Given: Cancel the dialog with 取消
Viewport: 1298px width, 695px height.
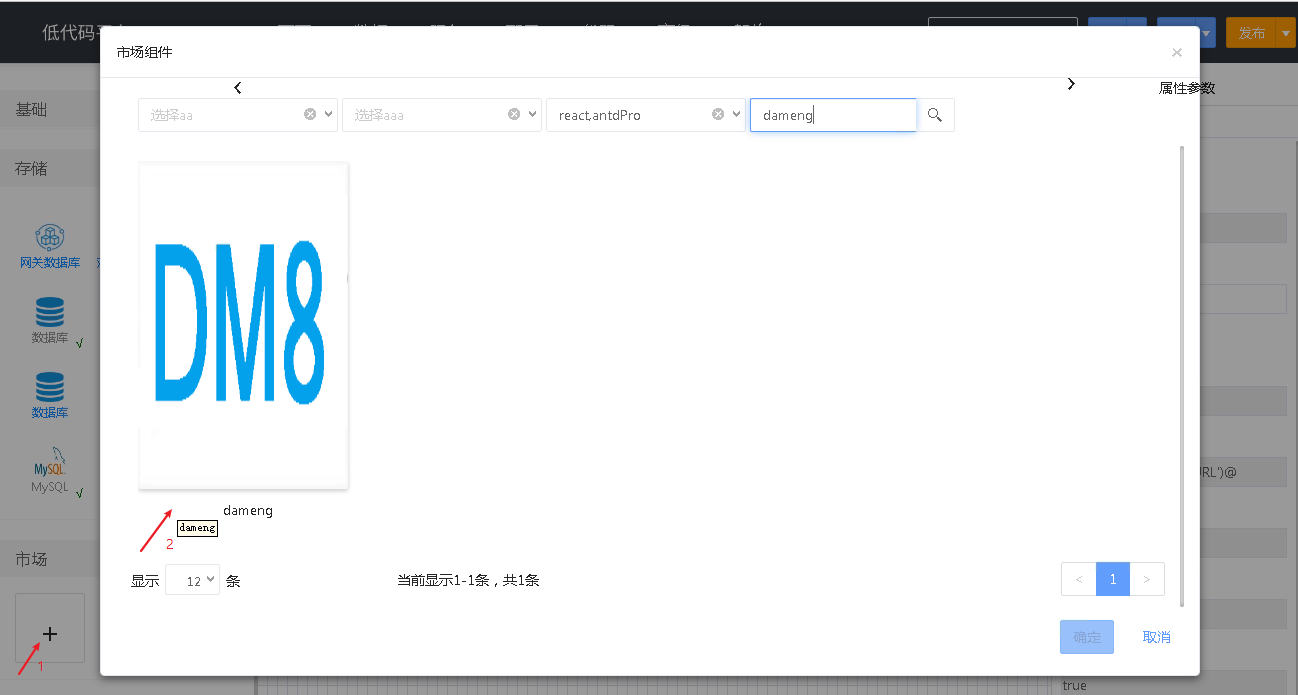Looking at the screenshot, I should pos(1157,637).
